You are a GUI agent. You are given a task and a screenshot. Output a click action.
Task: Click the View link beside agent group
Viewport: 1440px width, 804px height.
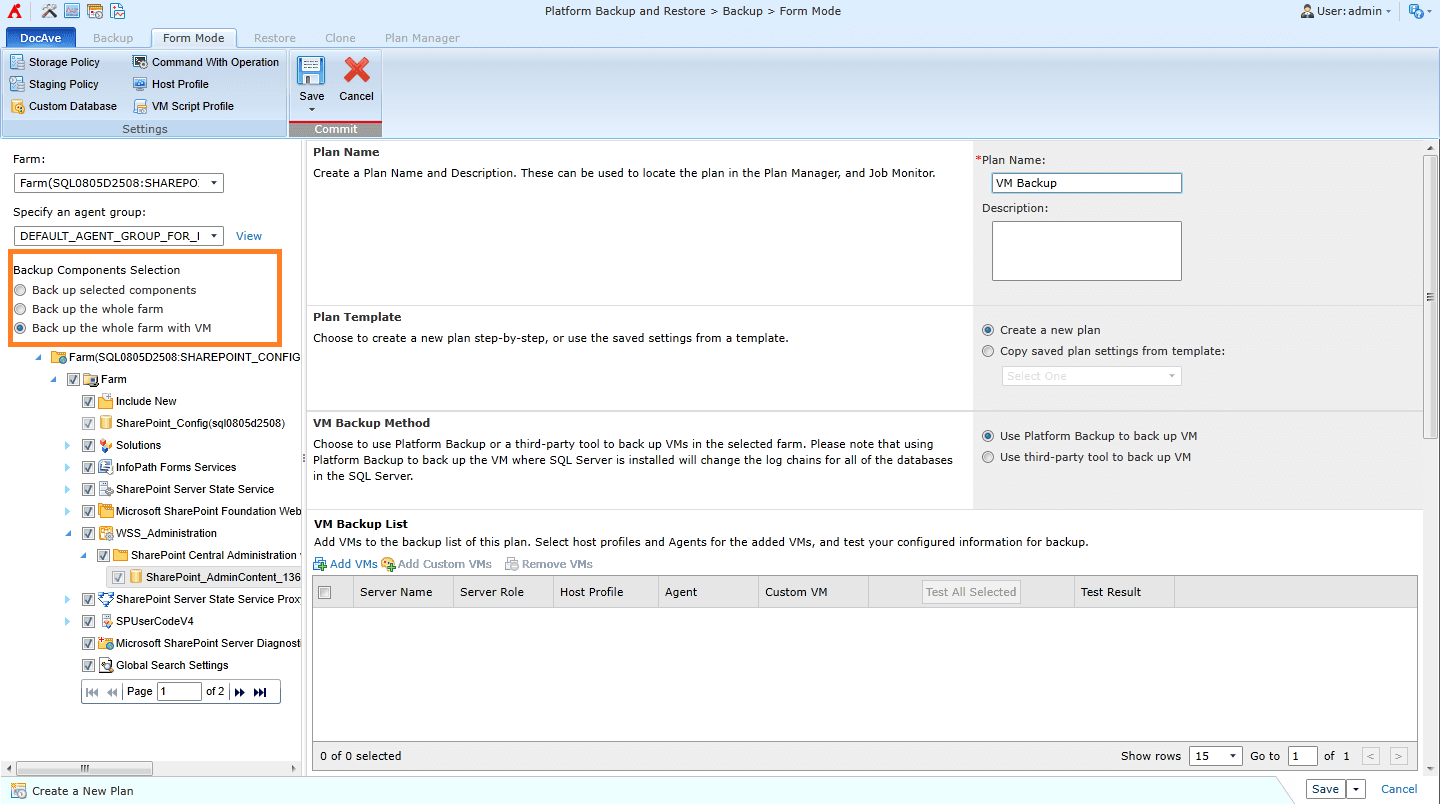248,235
